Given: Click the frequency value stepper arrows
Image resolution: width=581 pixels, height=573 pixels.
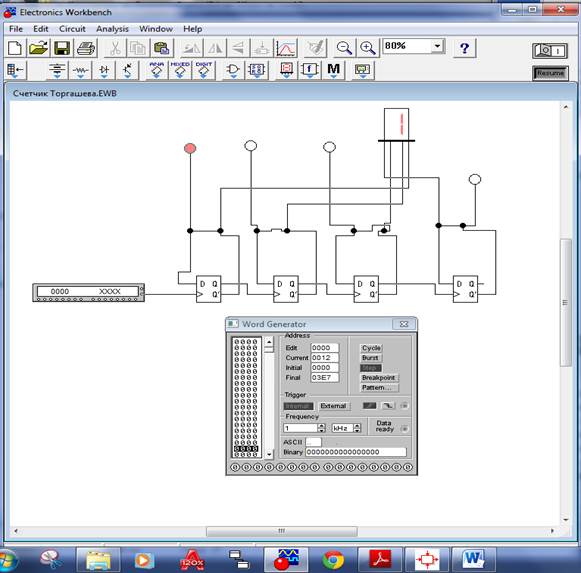Looking at the screenshot, I should (322, 428).
